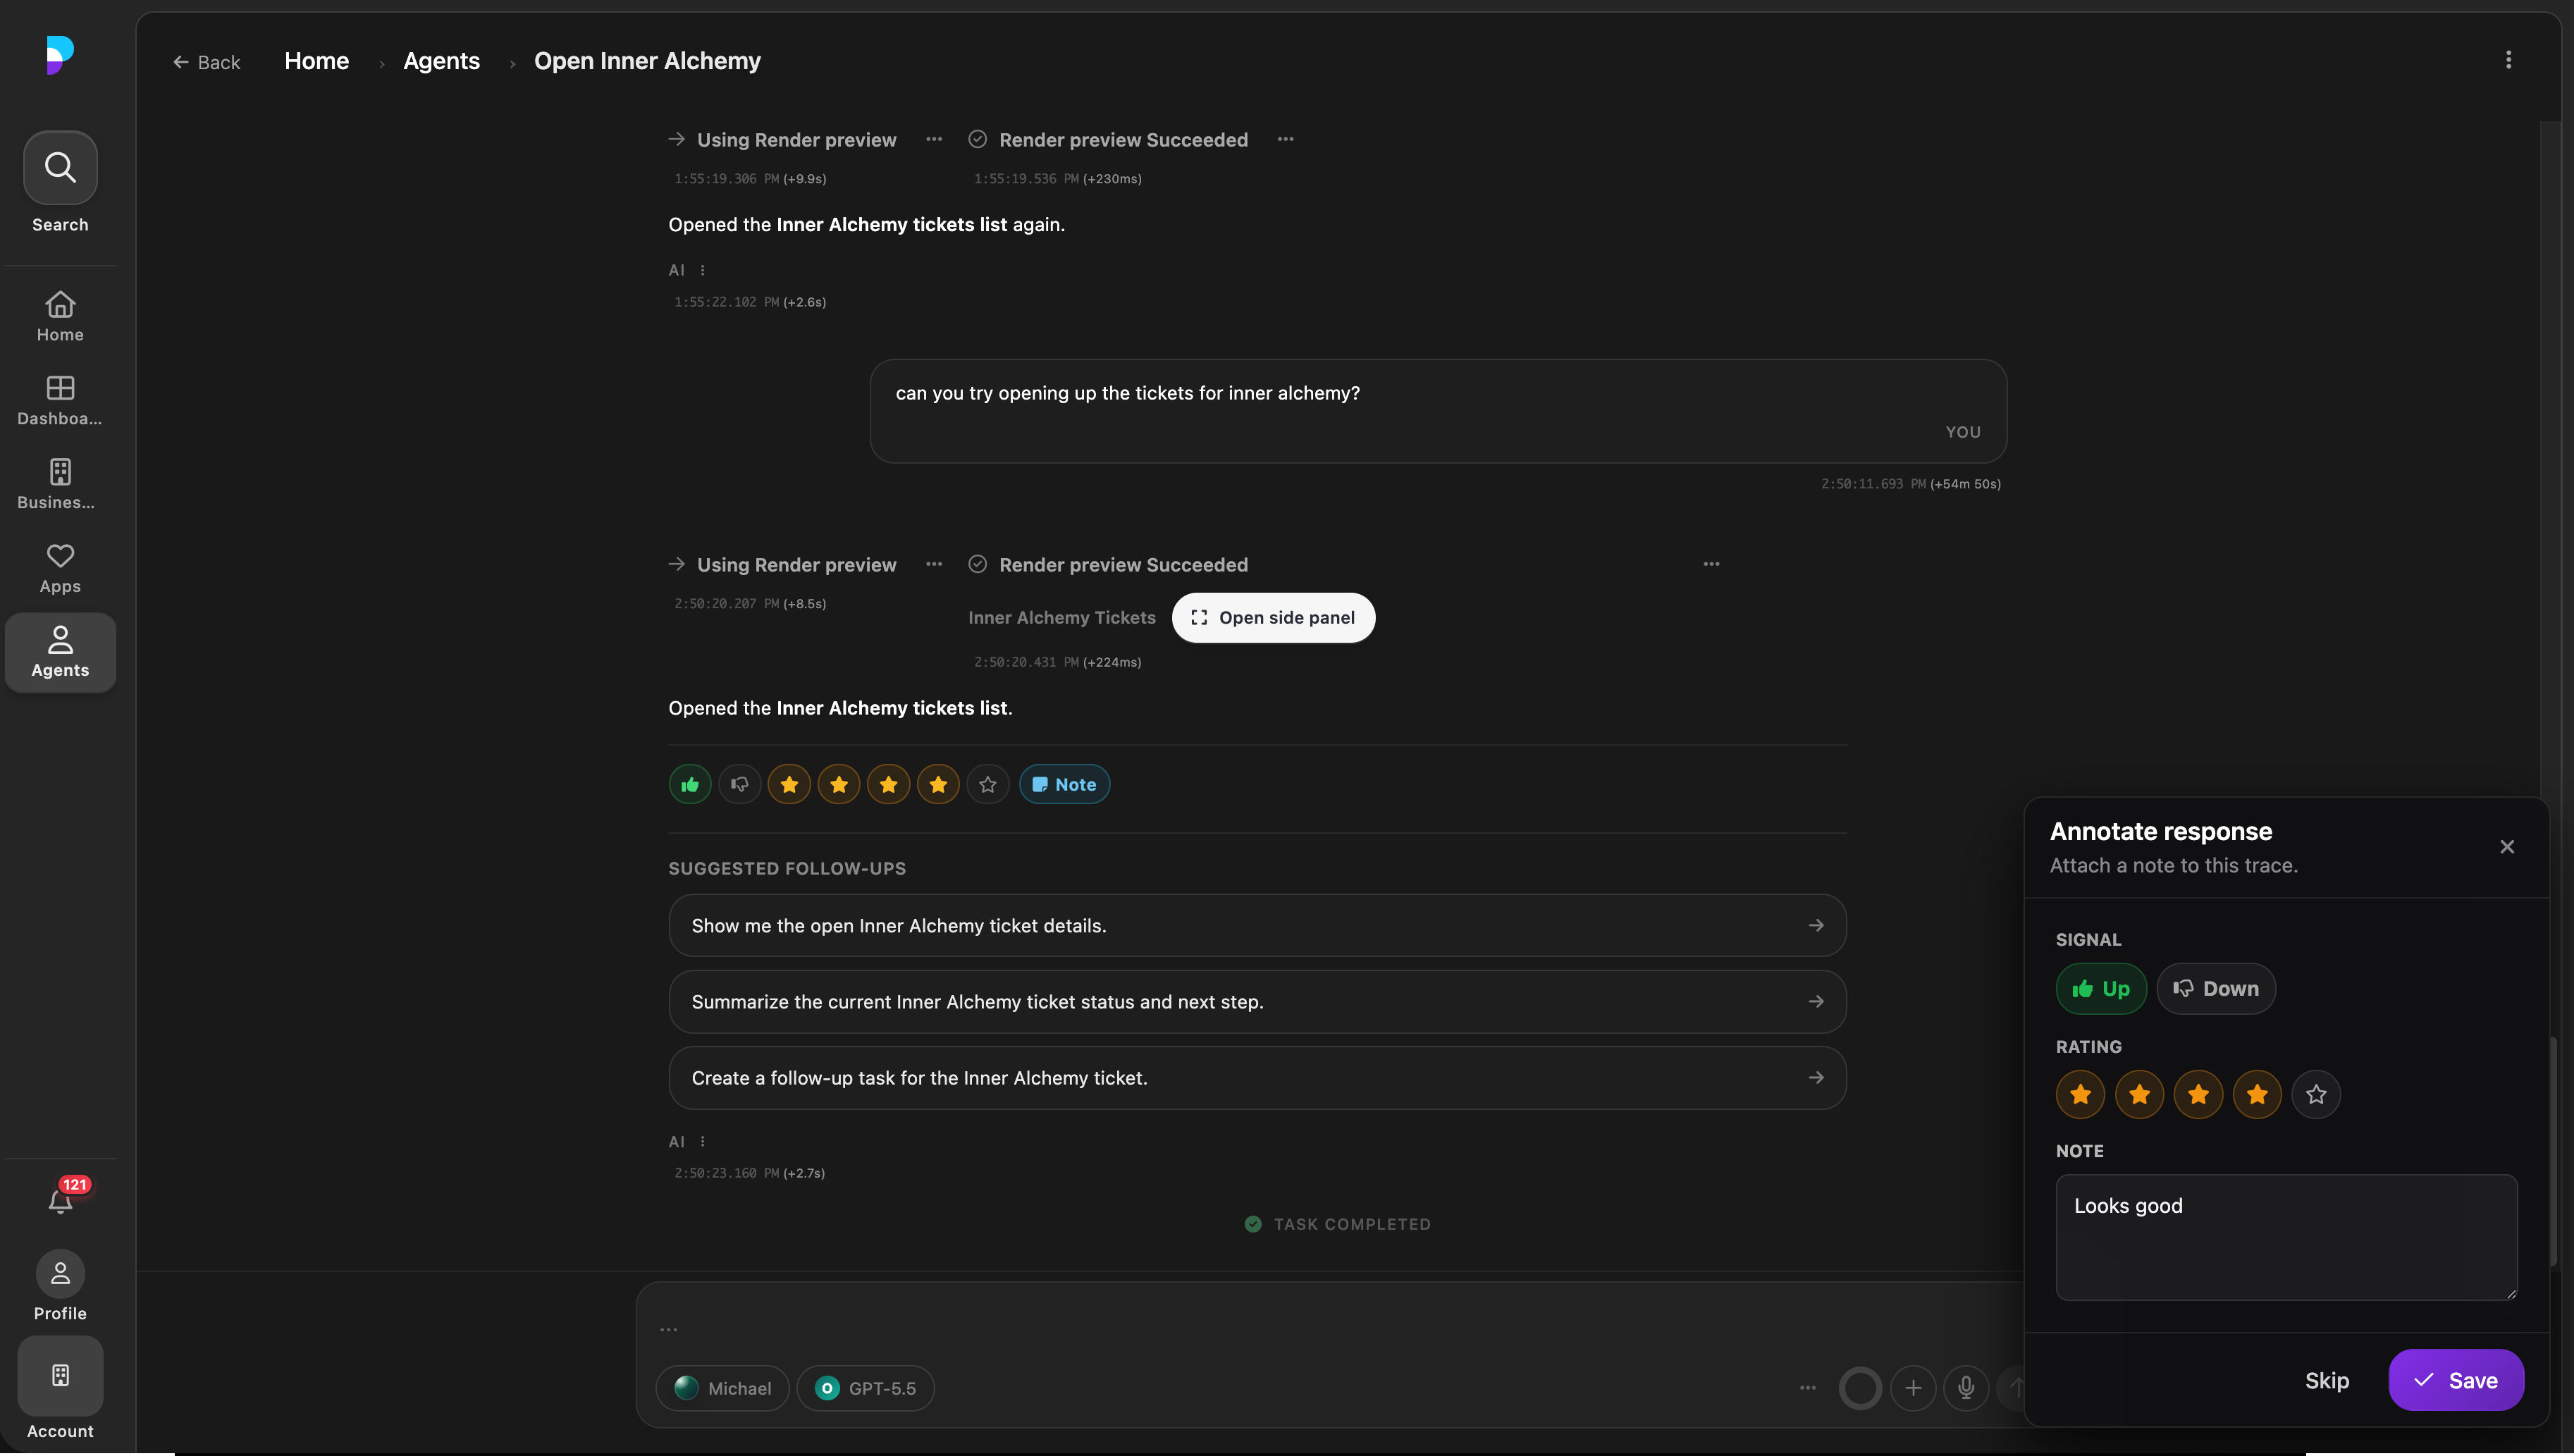This screenshot has width=2574, height=1456.
Task: Set first star in inline response rating
Action: 789,784
